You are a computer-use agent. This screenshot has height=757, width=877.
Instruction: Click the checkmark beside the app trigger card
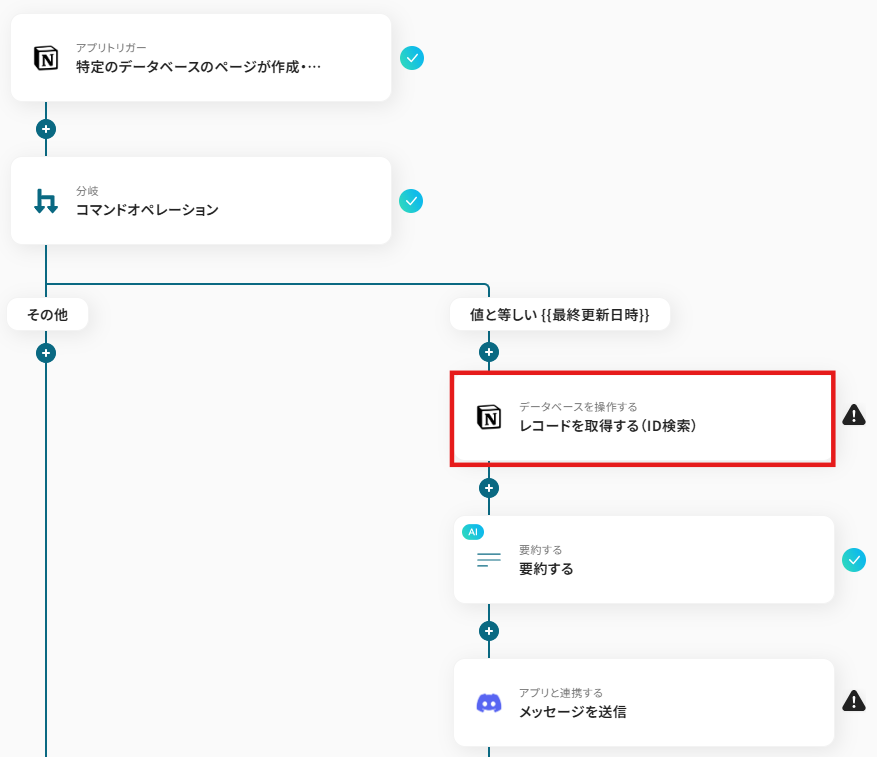point(412,58)
